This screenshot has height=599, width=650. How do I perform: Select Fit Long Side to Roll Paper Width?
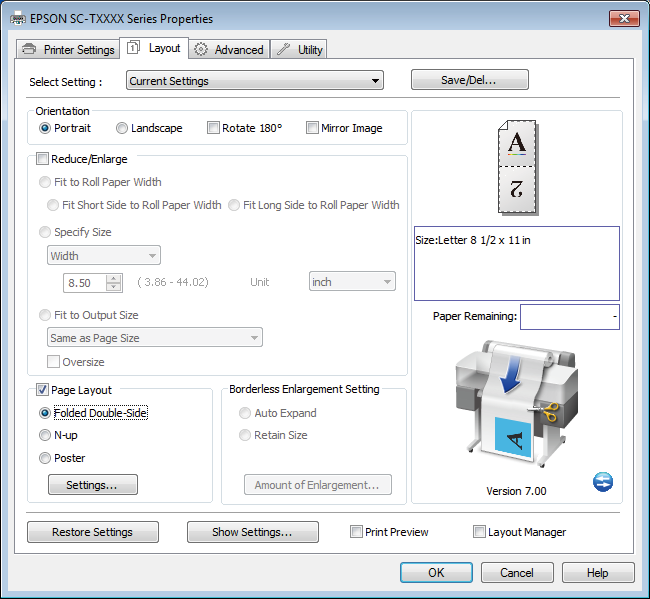pyautogui.click(x=314, y=205)
